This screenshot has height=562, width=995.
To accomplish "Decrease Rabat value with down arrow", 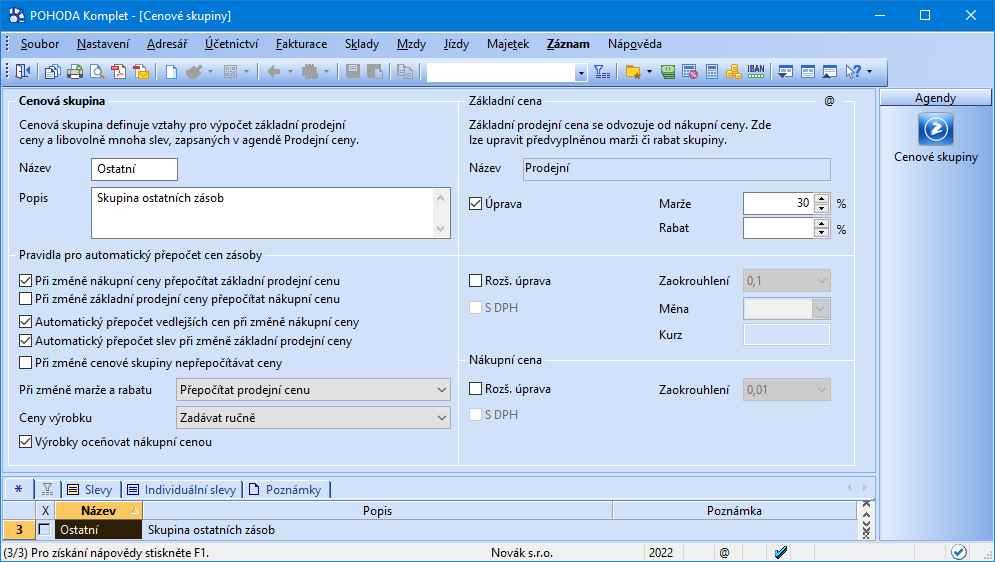I will point(822,233).
